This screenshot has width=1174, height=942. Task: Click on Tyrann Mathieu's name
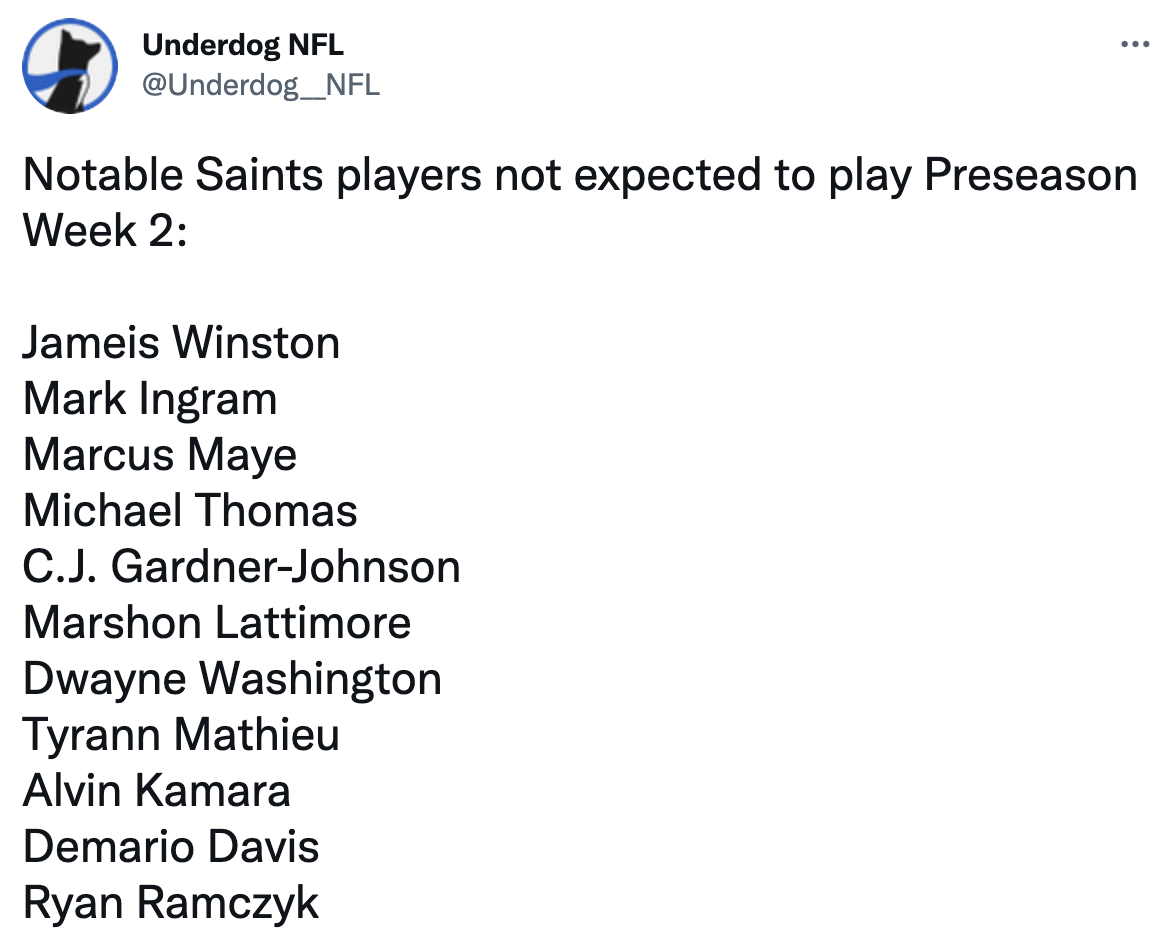click(181, 735)
